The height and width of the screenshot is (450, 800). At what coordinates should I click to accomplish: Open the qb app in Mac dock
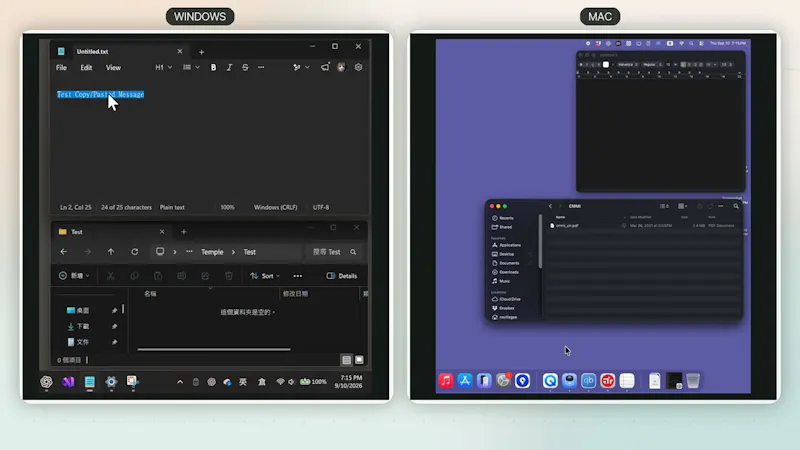pyautogui.click(x=588, y=381)
